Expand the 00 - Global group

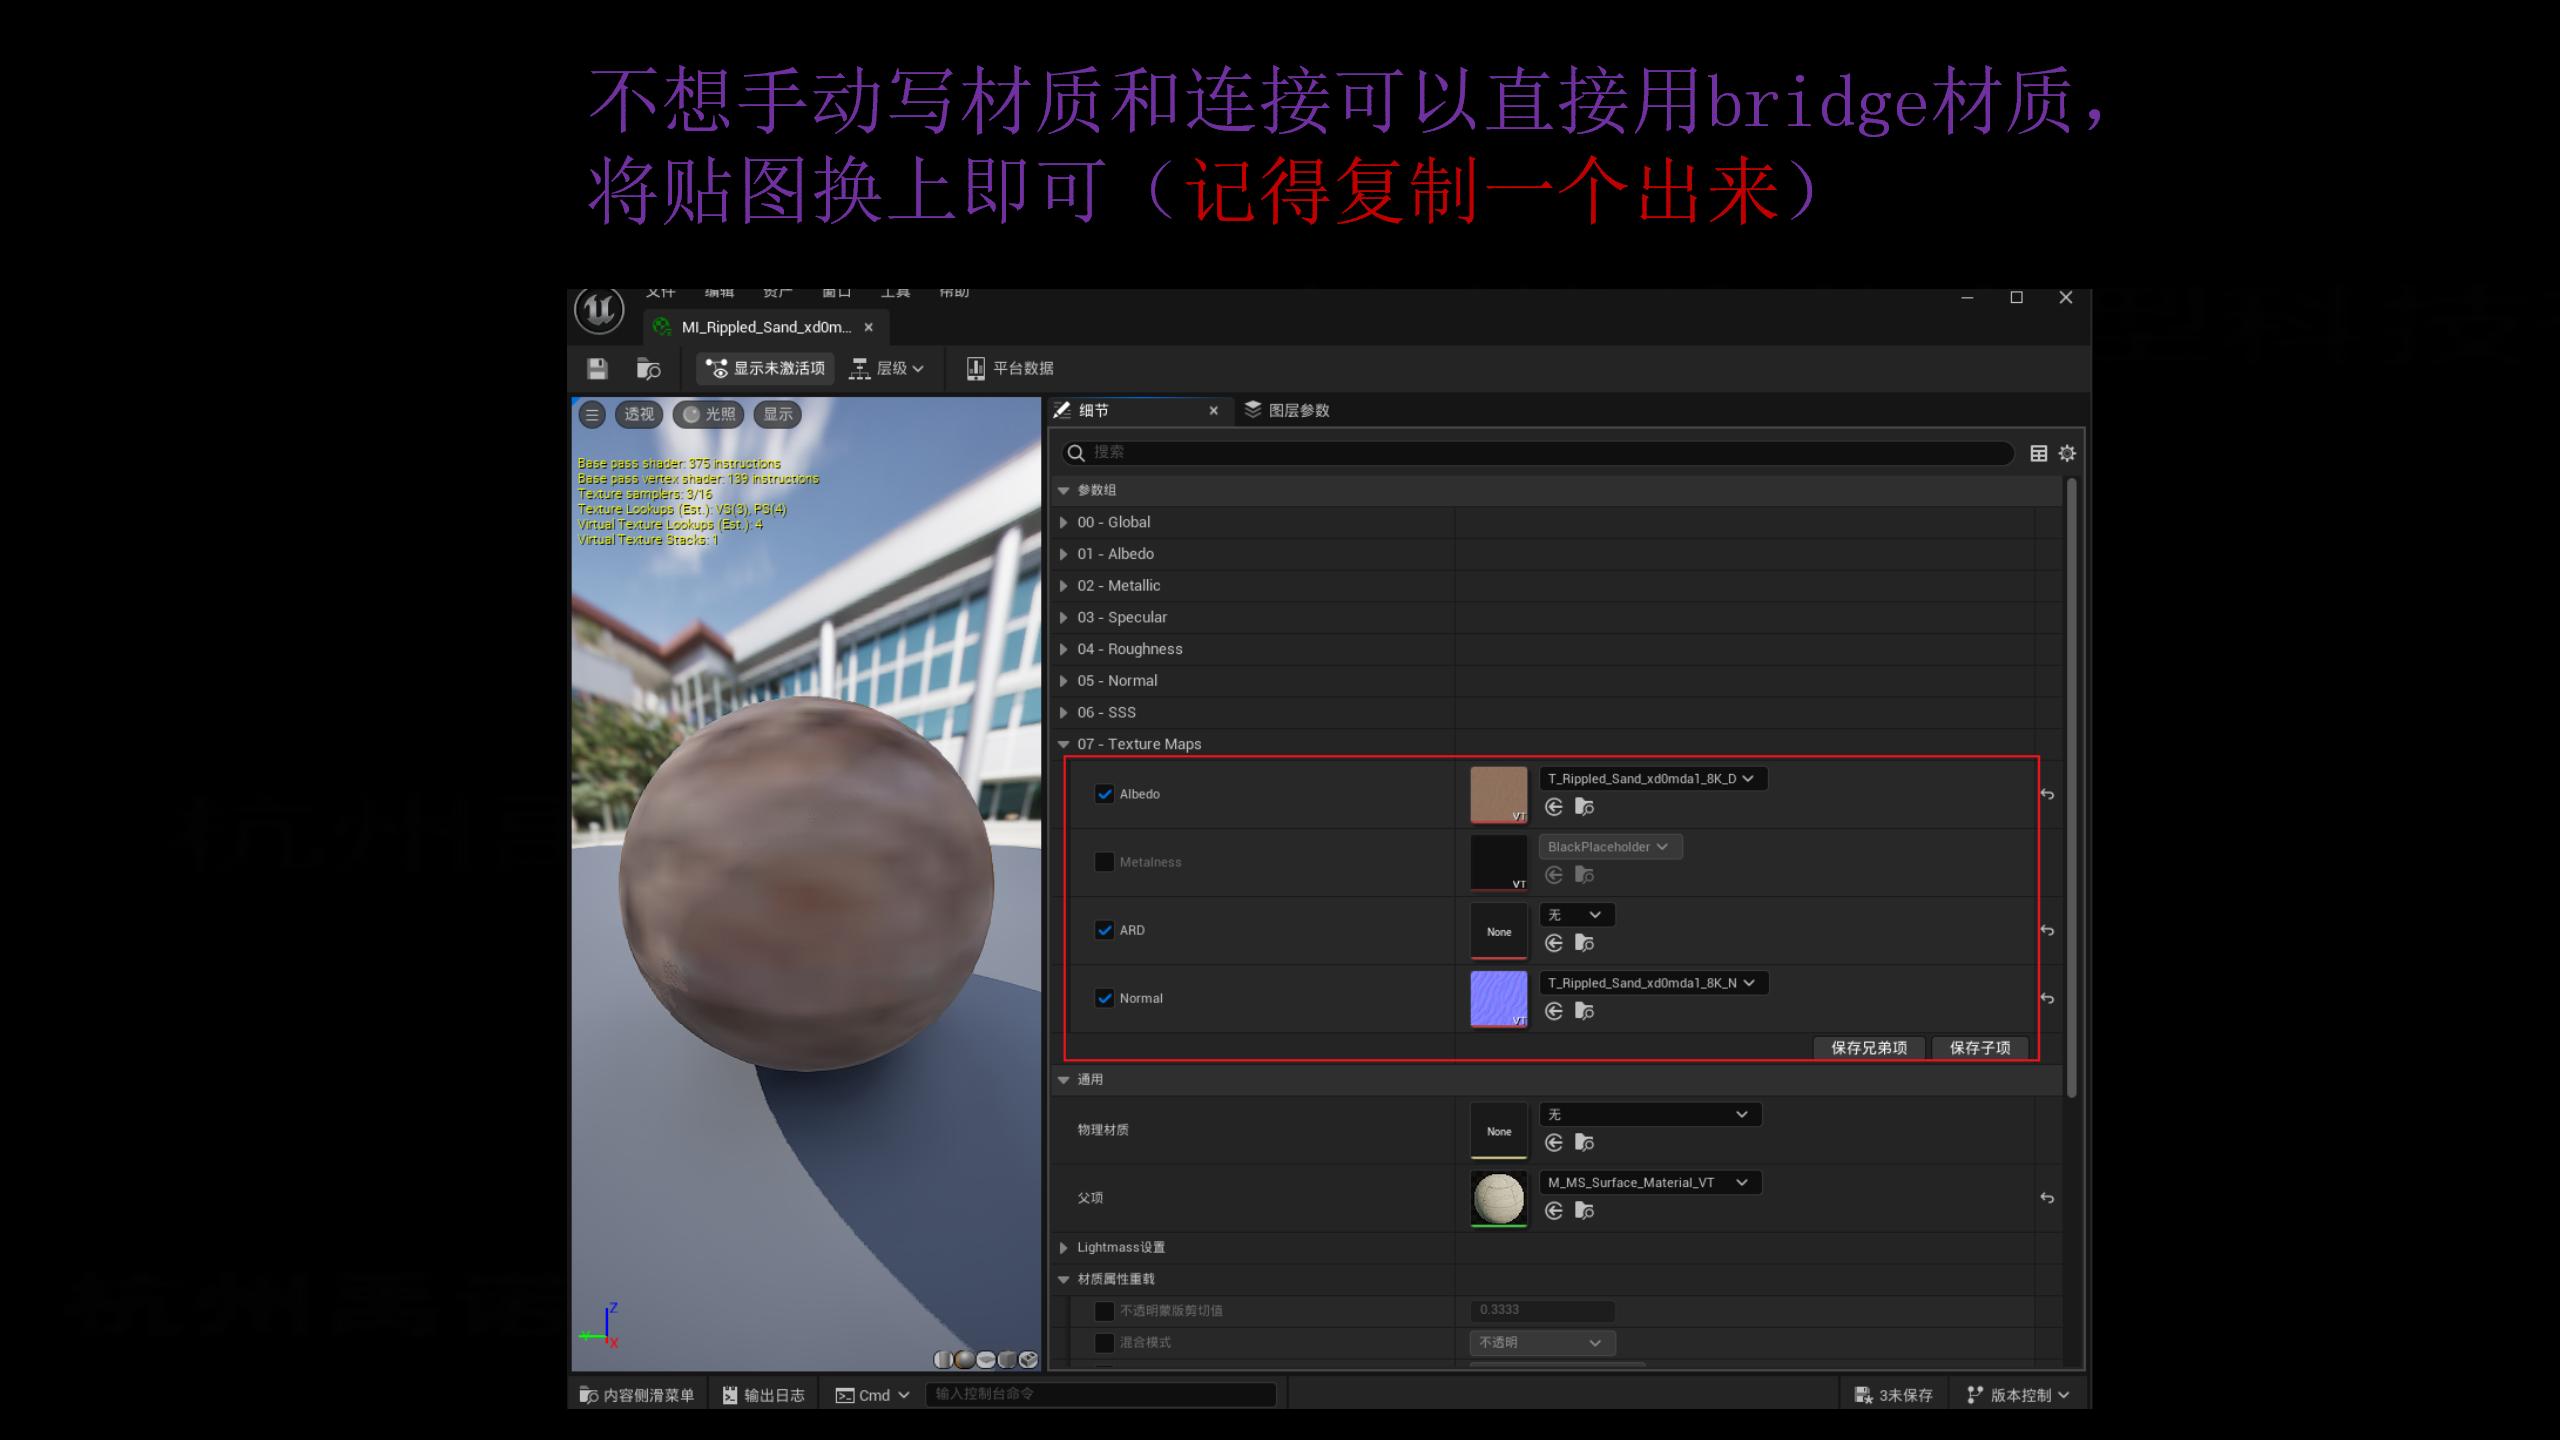(x=1063, y=522)
